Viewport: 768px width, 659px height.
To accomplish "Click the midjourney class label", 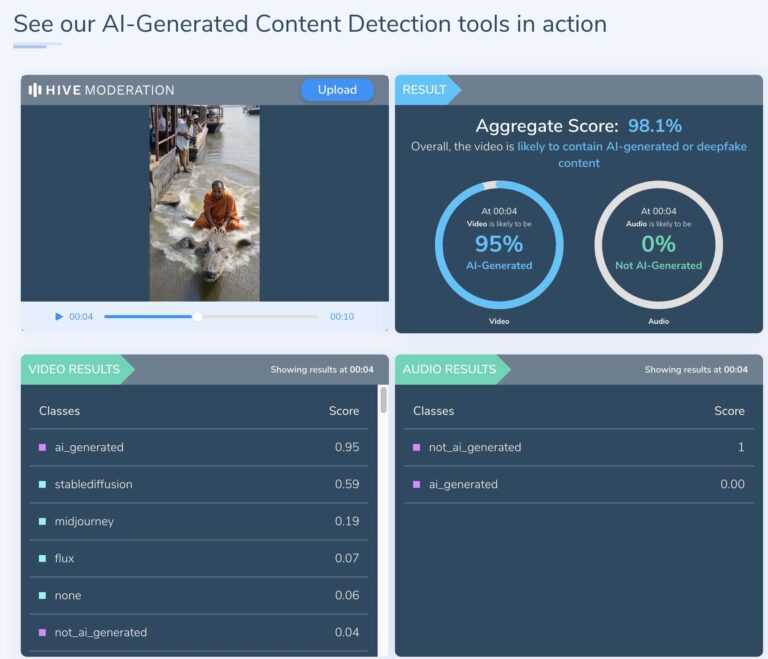I will (84, 521).
